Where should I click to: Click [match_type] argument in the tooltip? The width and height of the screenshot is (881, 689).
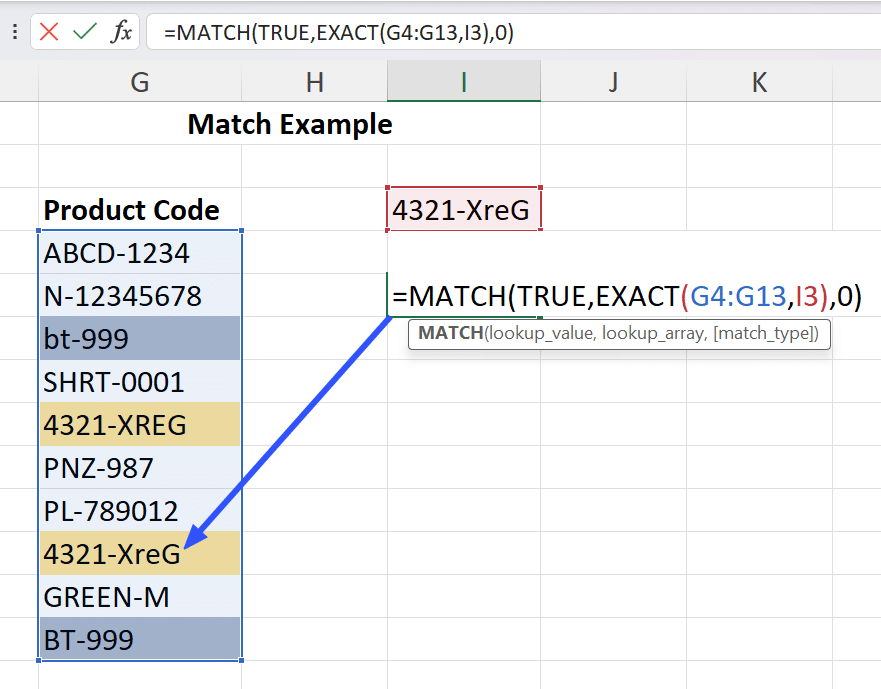click(x=763, y=334)
